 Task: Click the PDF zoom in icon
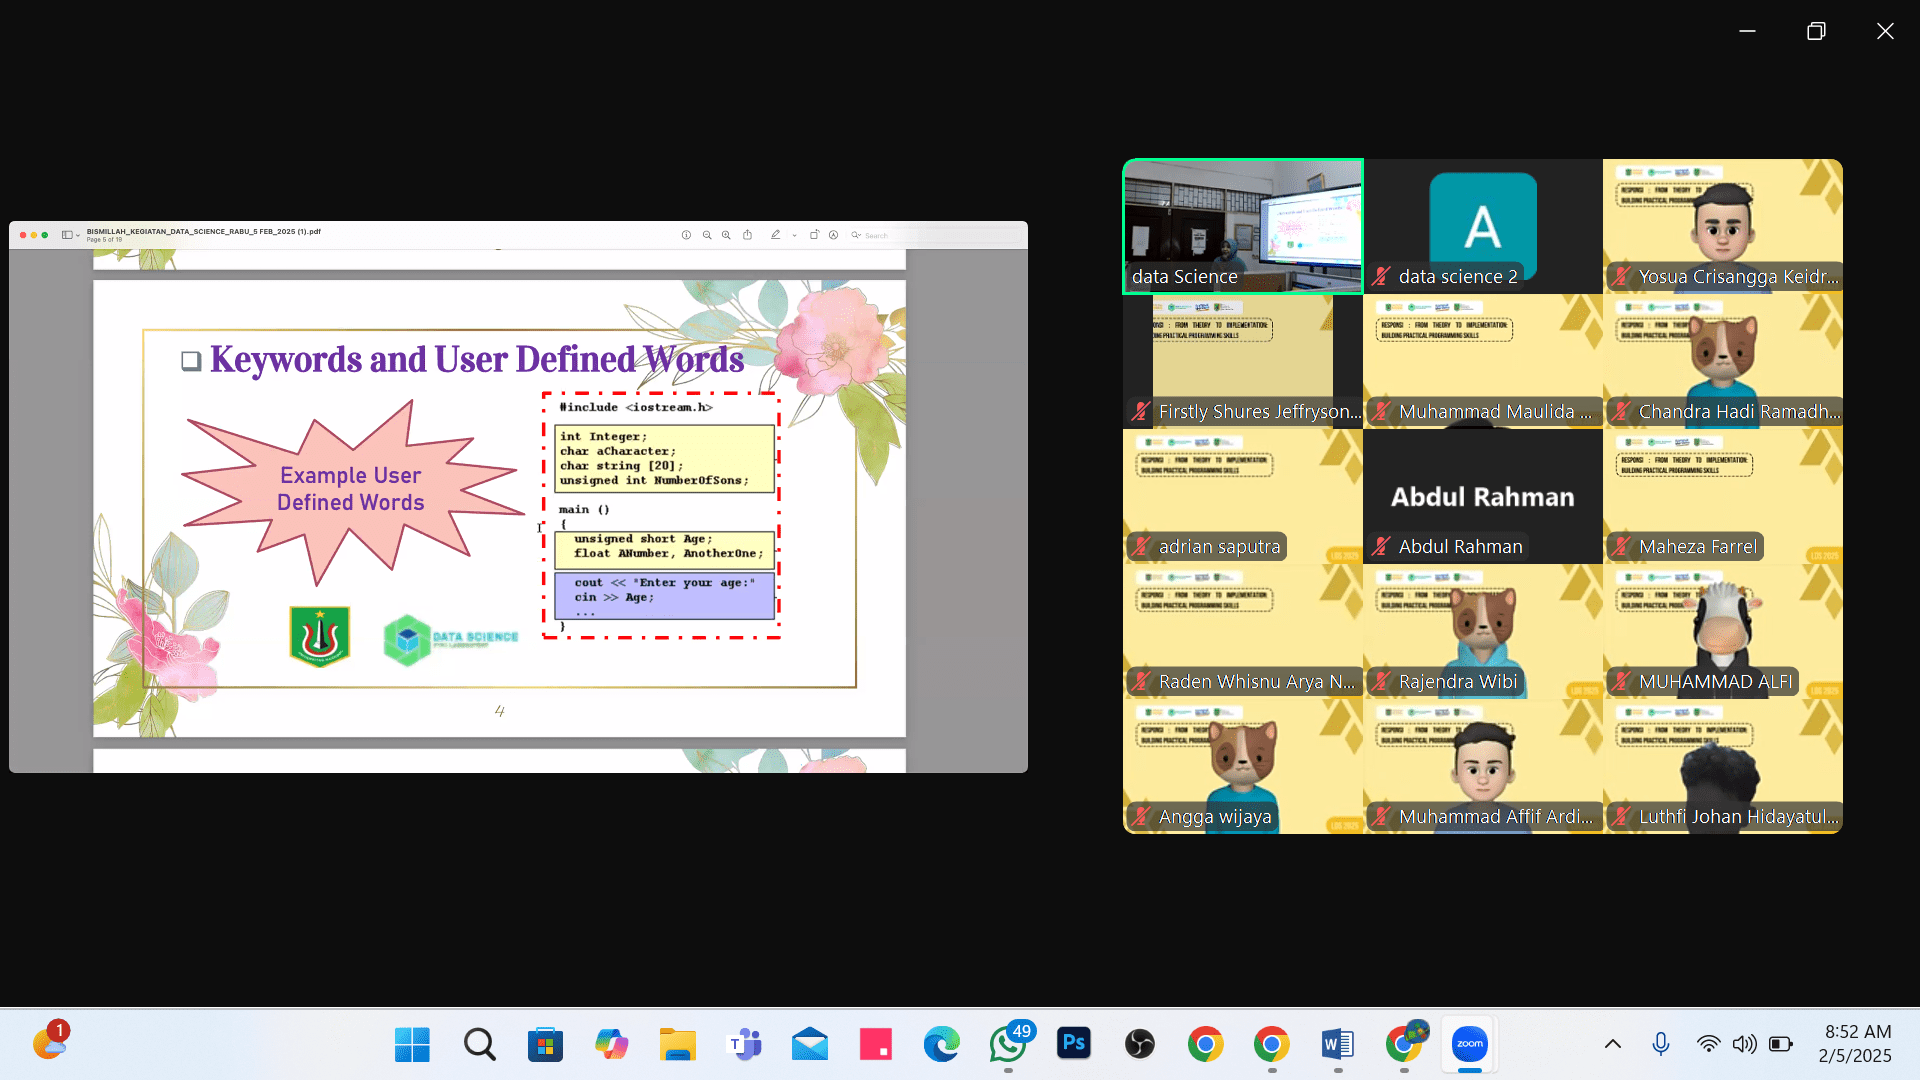[726, 235]
